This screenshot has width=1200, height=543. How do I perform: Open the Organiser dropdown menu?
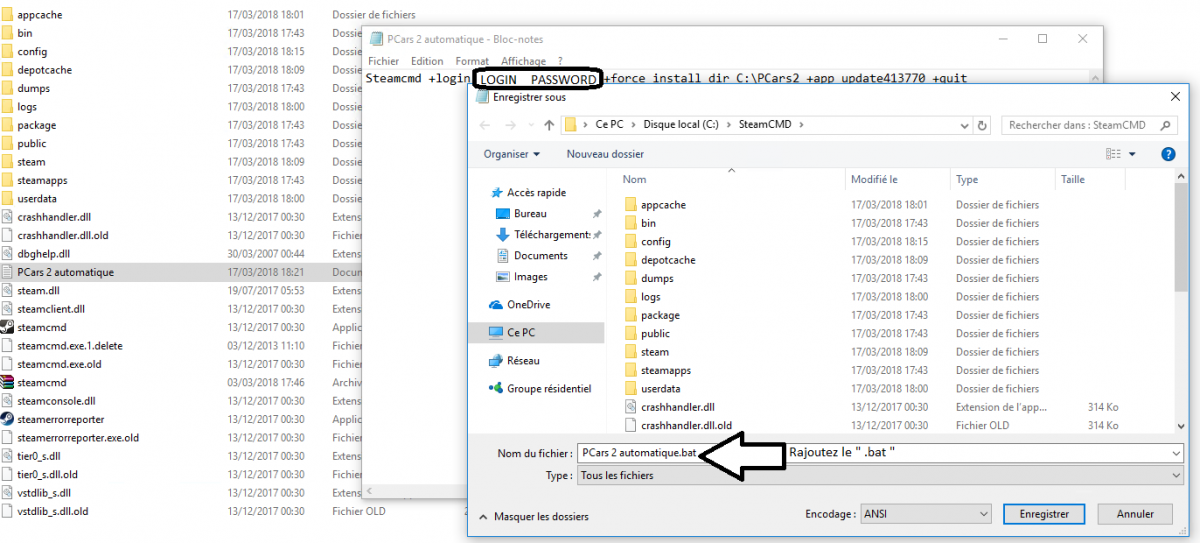(512, 154)
